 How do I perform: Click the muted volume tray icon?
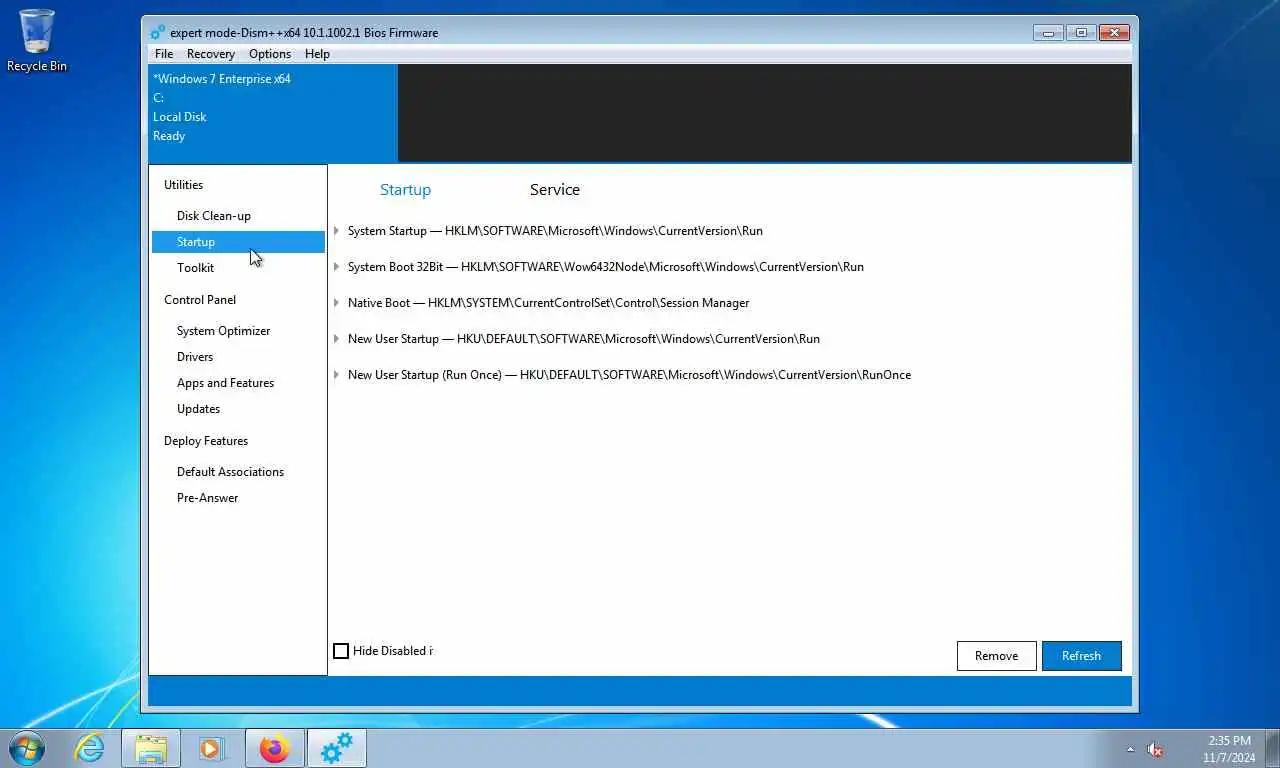1155,749
